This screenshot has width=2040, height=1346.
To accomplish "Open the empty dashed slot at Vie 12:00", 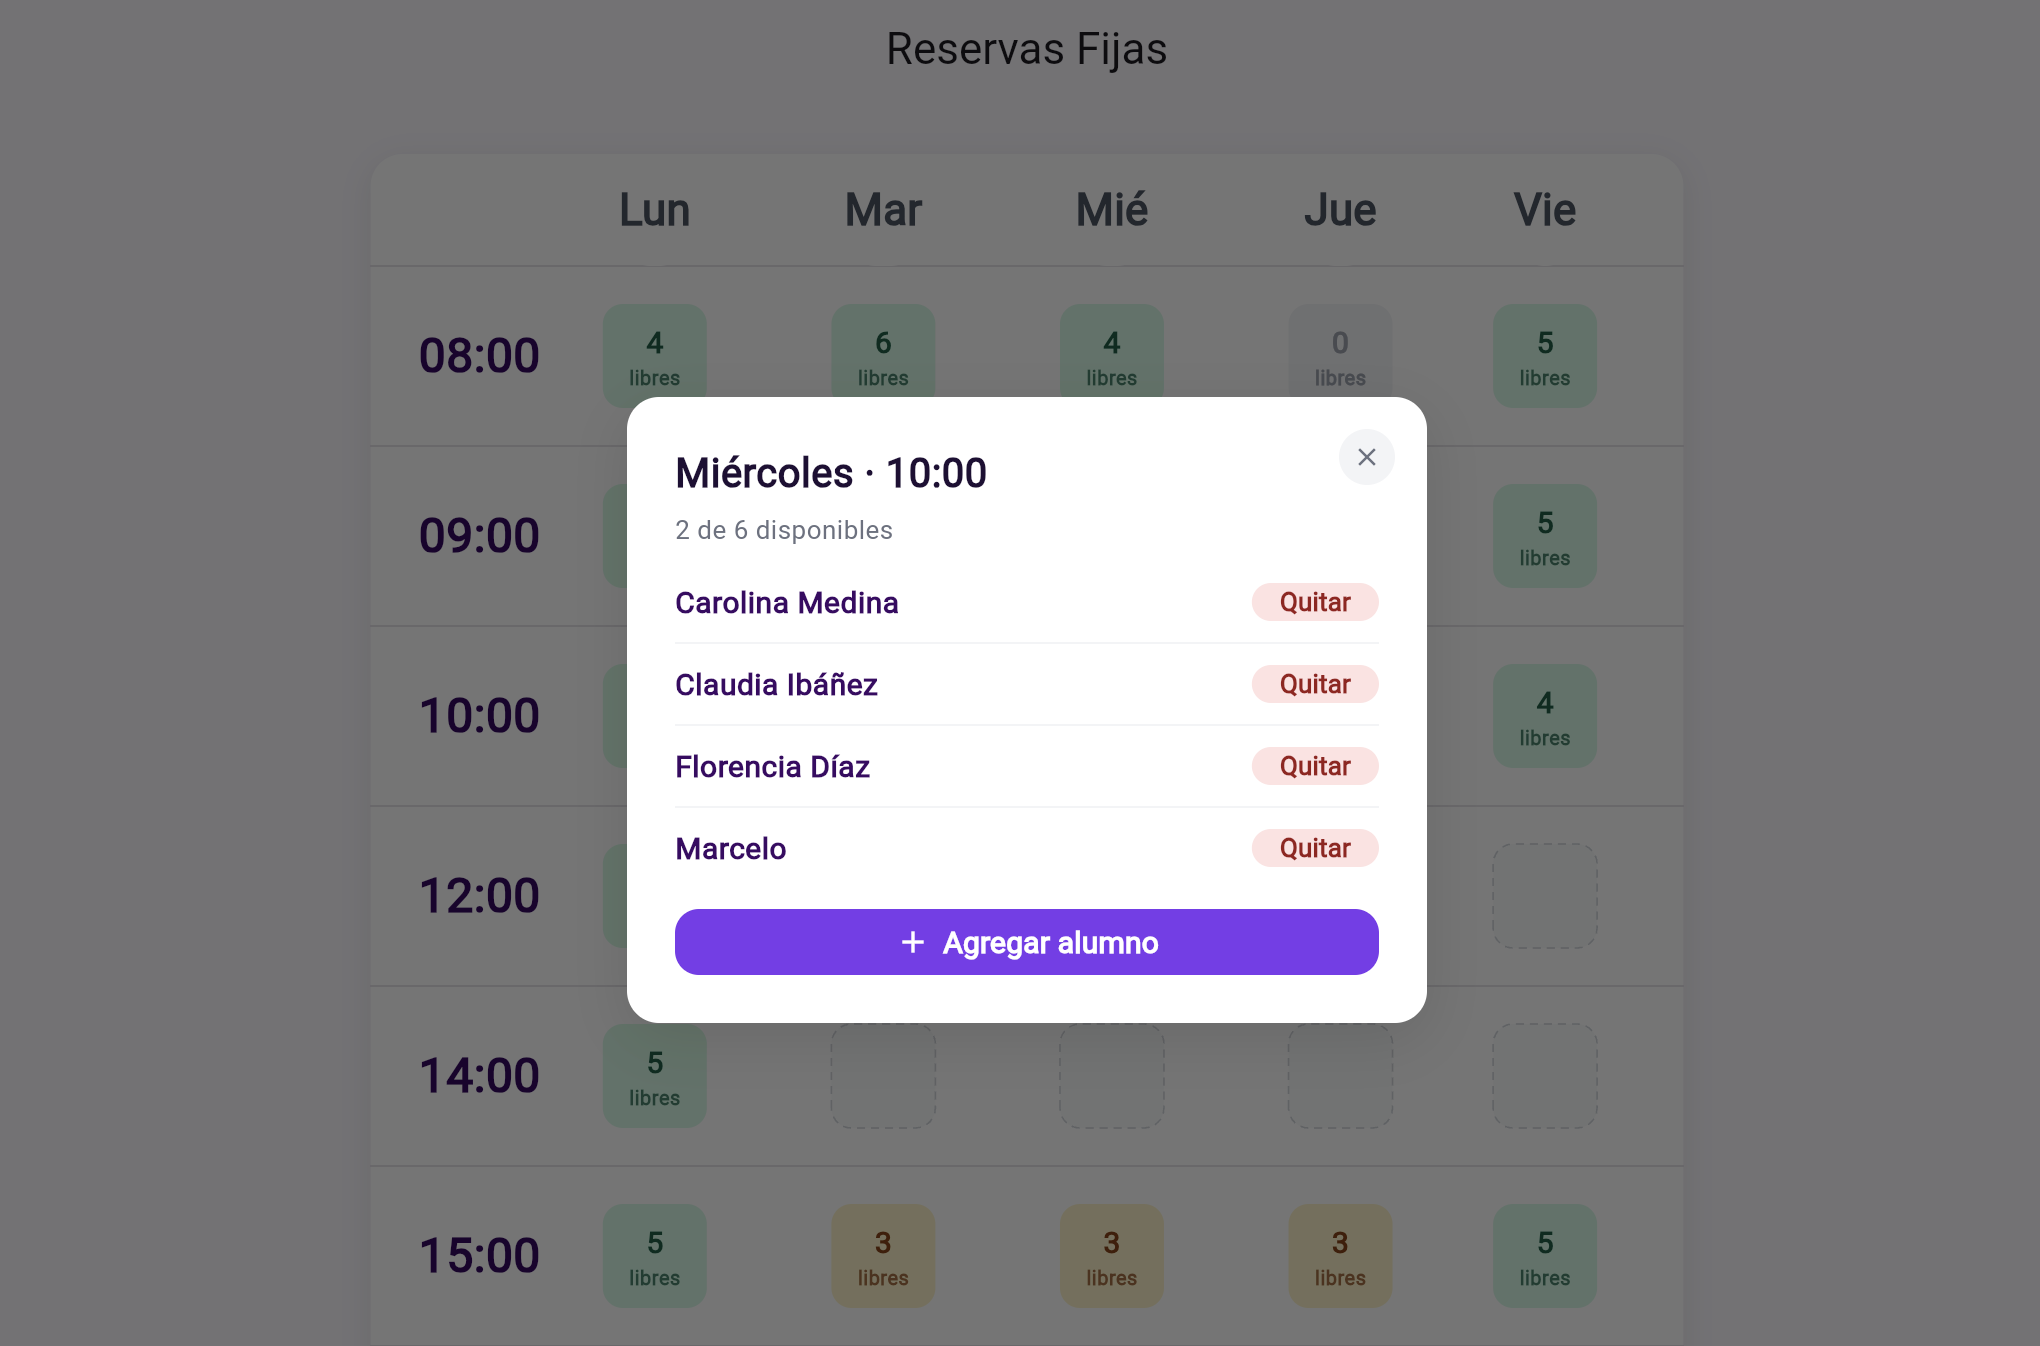I will click(x=1544, y=896).
